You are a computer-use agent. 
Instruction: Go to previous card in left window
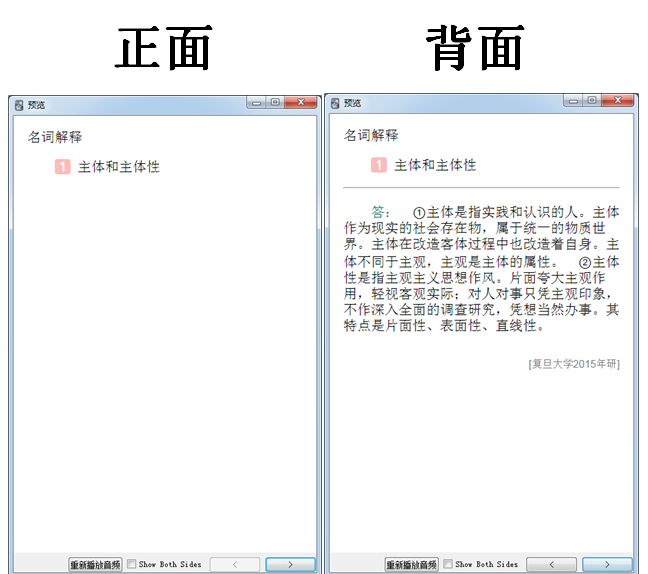pos(235,564)
